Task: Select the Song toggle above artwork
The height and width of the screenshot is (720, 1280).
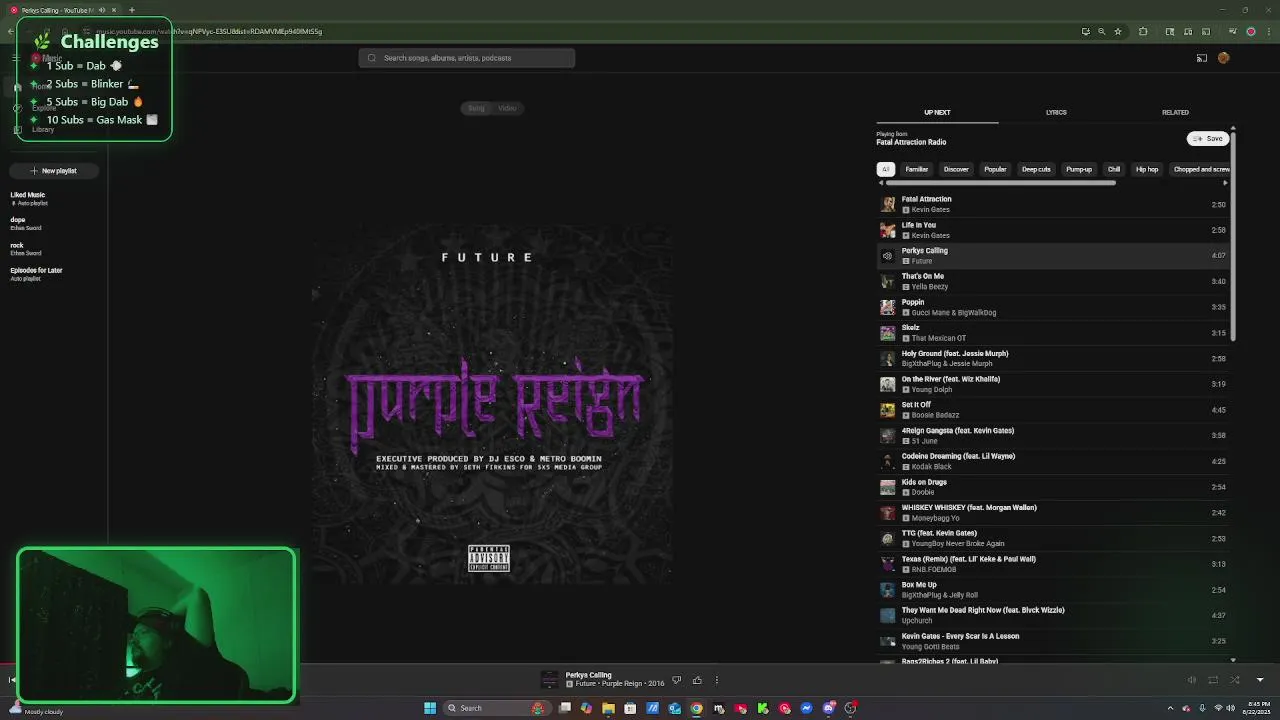Action: [476, 108]
